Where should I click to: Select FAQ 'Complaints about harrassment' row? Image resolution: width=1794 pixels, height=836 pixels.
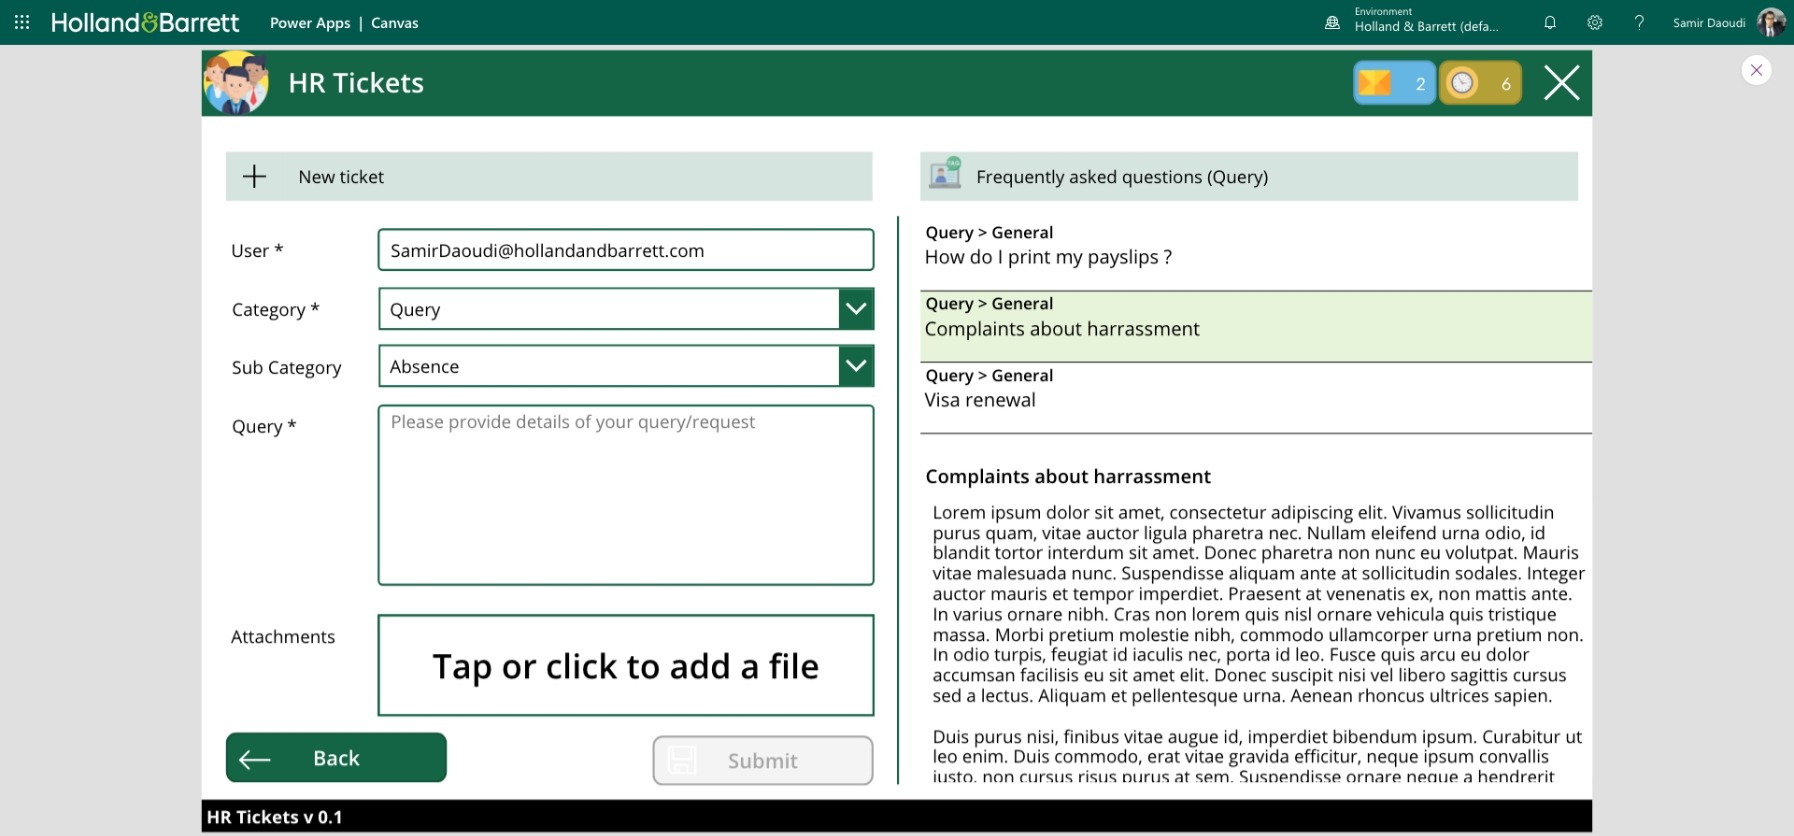pos(1255,327)
